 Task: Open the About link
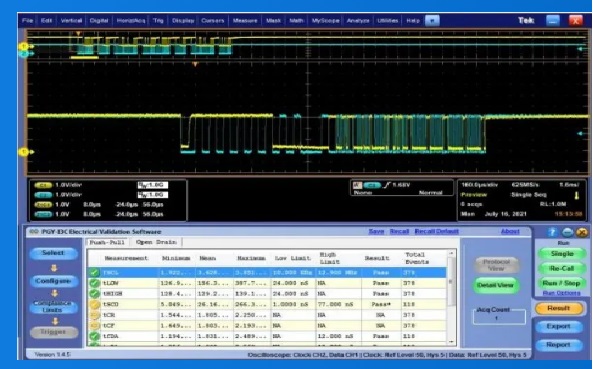[510, 231]
